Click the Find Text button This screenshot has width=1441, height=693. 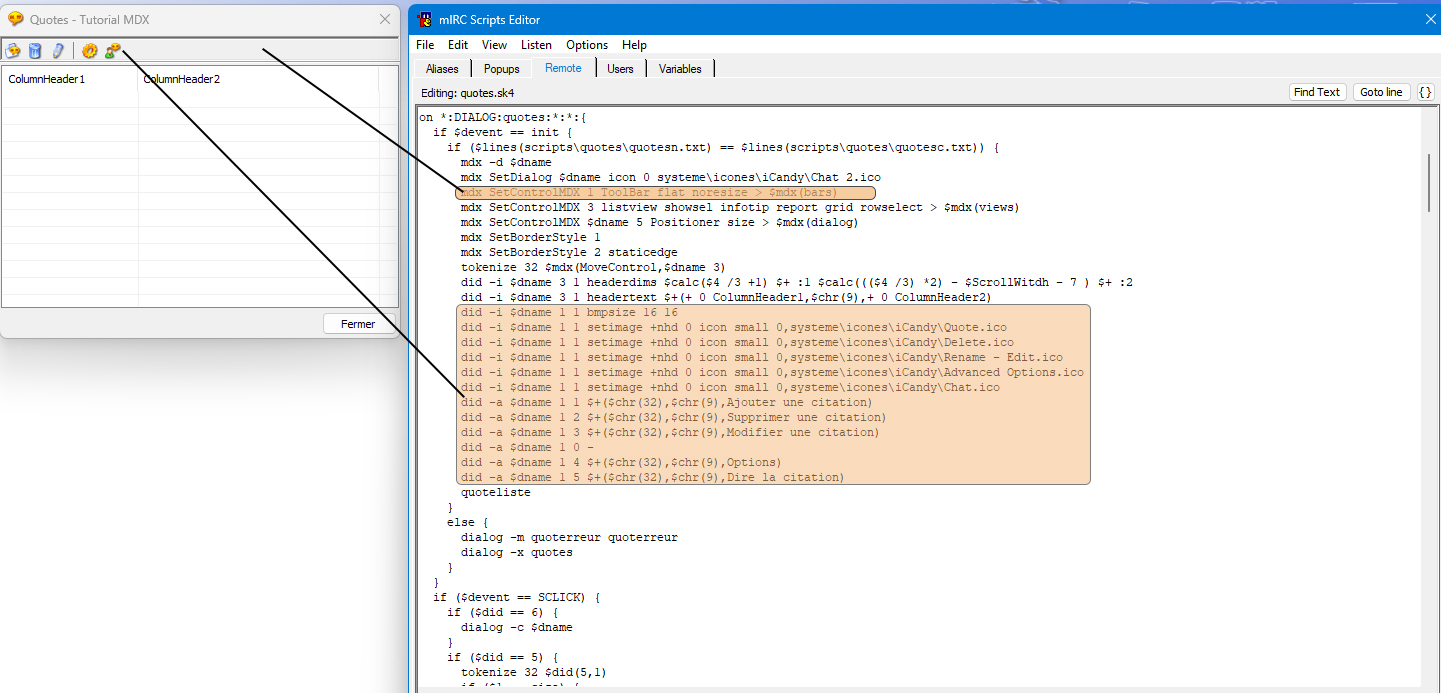pos(1316,92)
